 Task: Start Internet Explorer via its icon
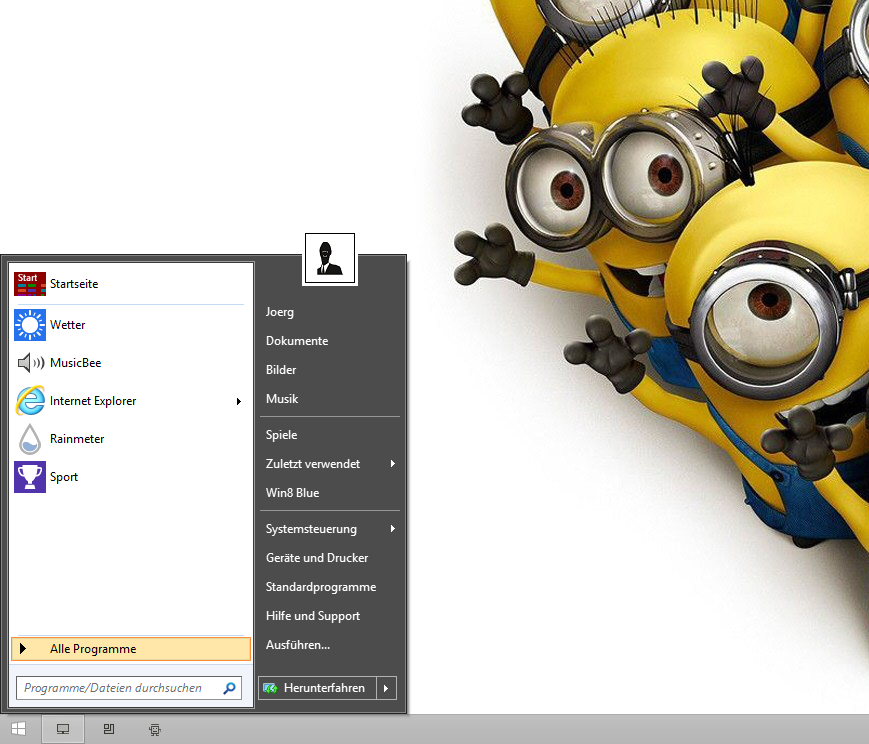[x=30, y=401]
